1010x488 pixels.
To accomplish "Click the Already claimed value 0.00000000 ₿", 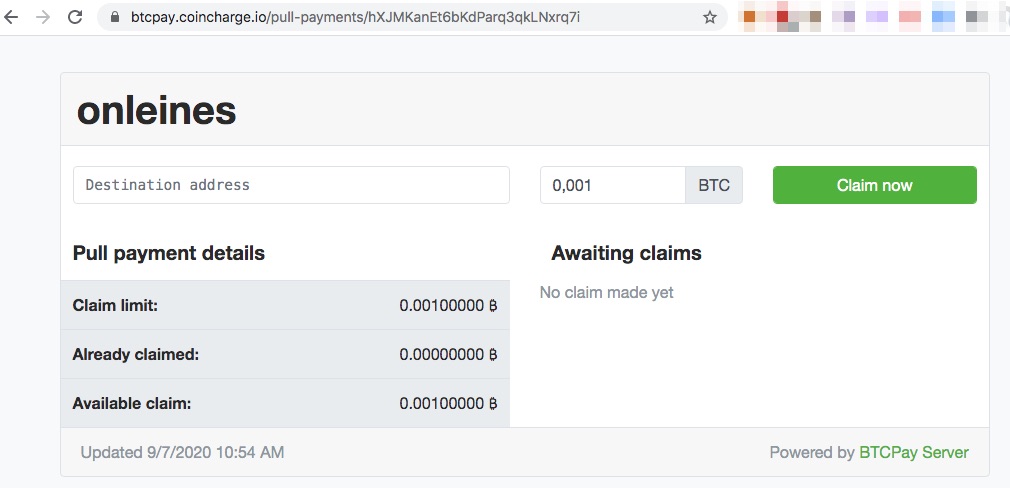I will [448, 354].
